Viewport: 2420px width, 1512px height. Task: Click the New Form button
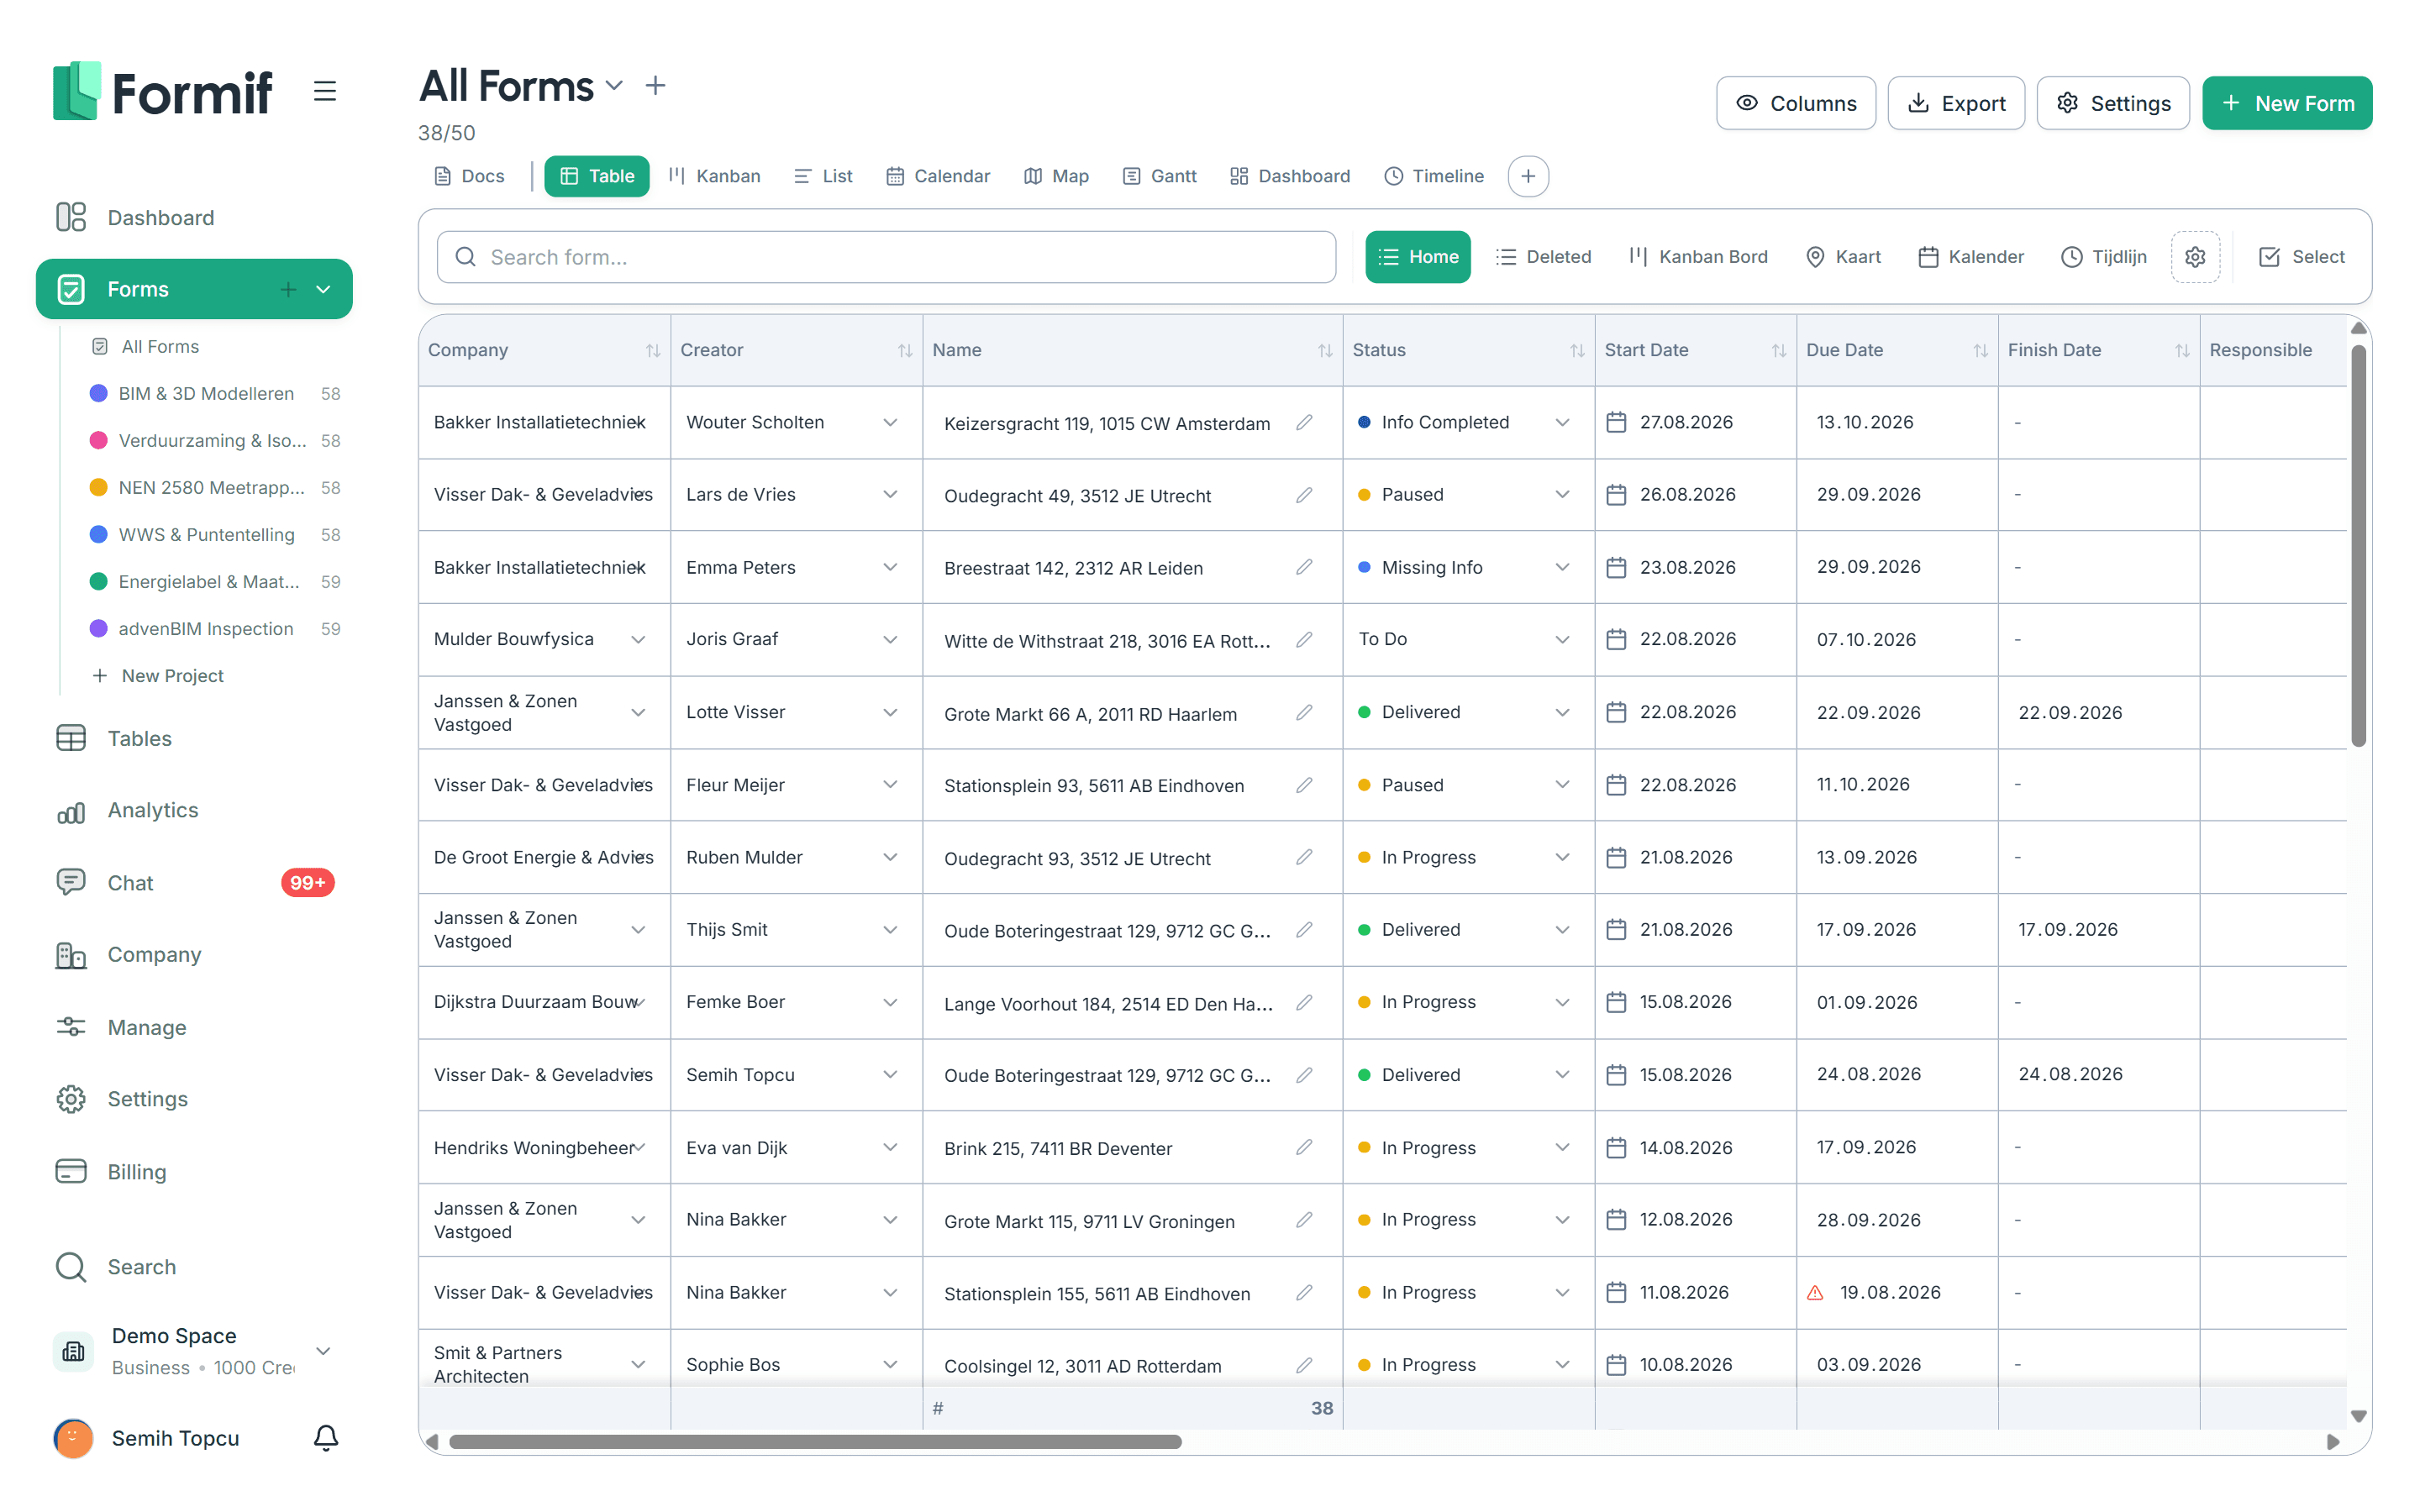pos(2286,103)
